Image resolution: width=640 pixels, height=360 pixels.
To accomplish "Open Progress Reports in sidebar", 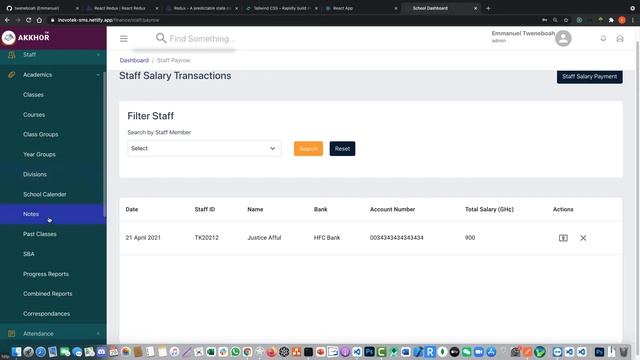I will [46, 274].
